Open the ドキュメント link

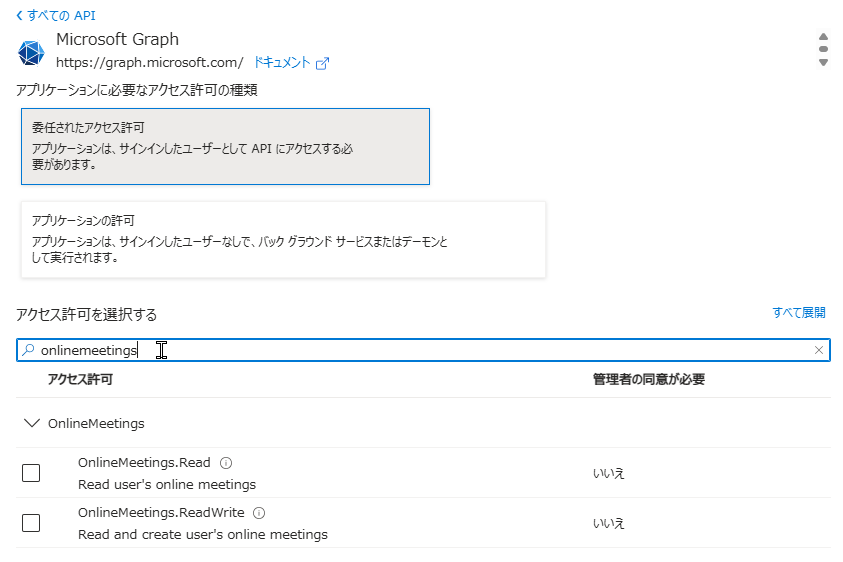[x=282, y=62]
